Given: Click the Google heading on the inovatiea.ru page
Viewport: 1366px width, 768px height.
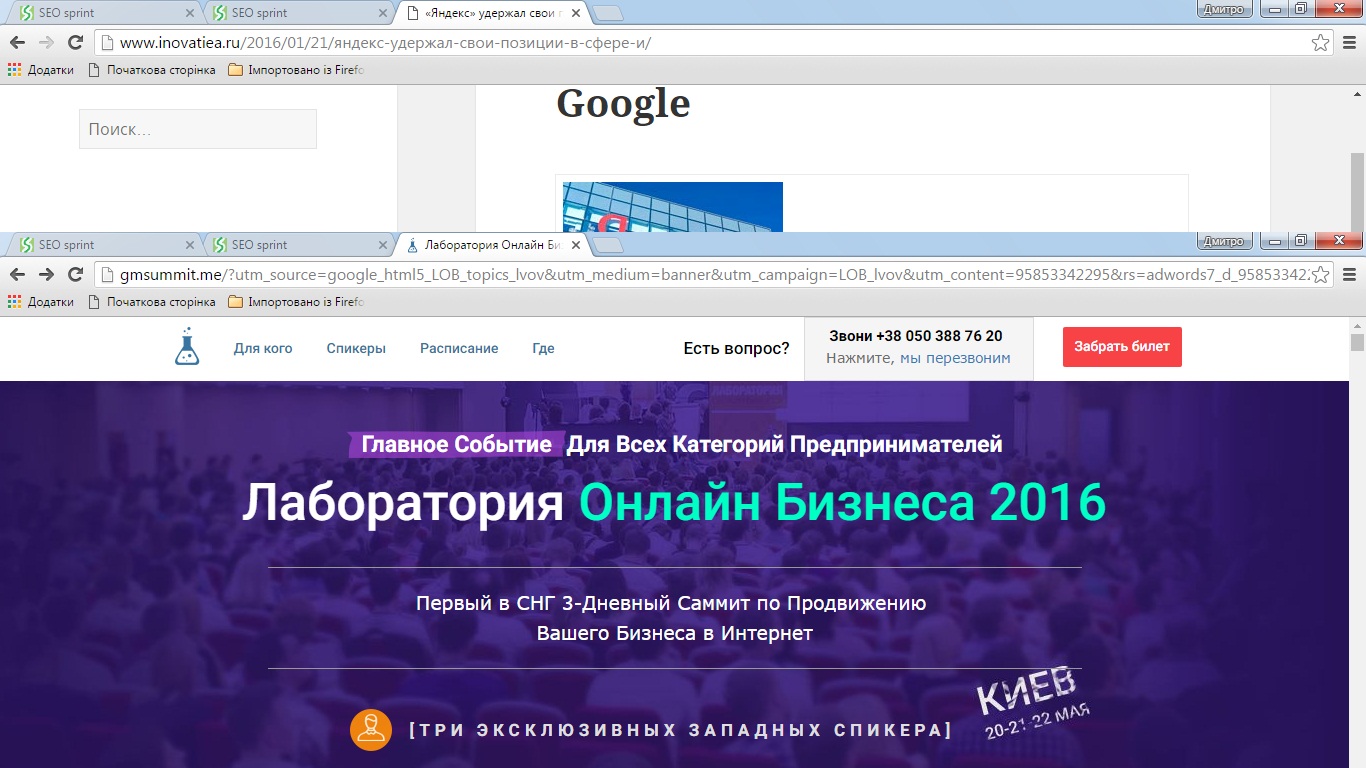Looking at the screenshot, I should [623, 103].
